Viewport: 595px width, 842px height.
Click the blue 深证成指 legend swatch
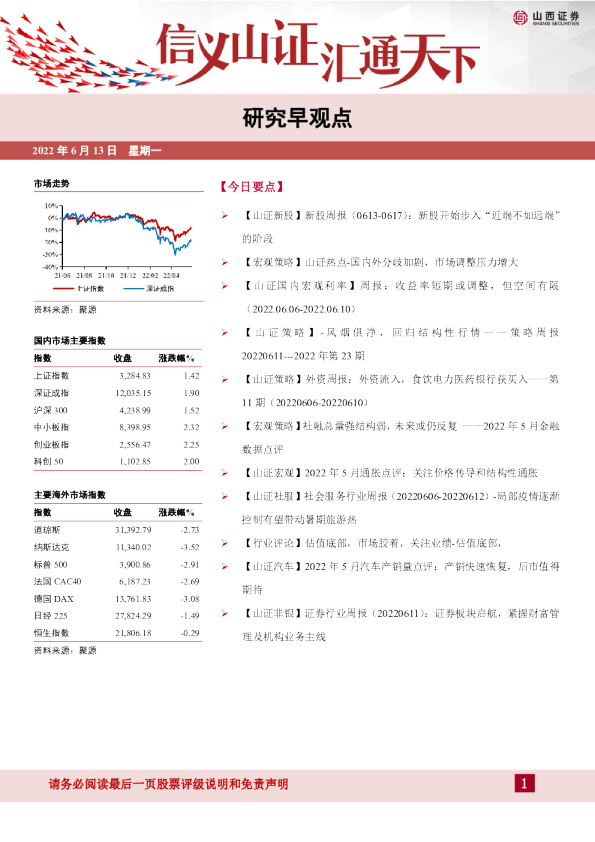(x=133, y=289)
